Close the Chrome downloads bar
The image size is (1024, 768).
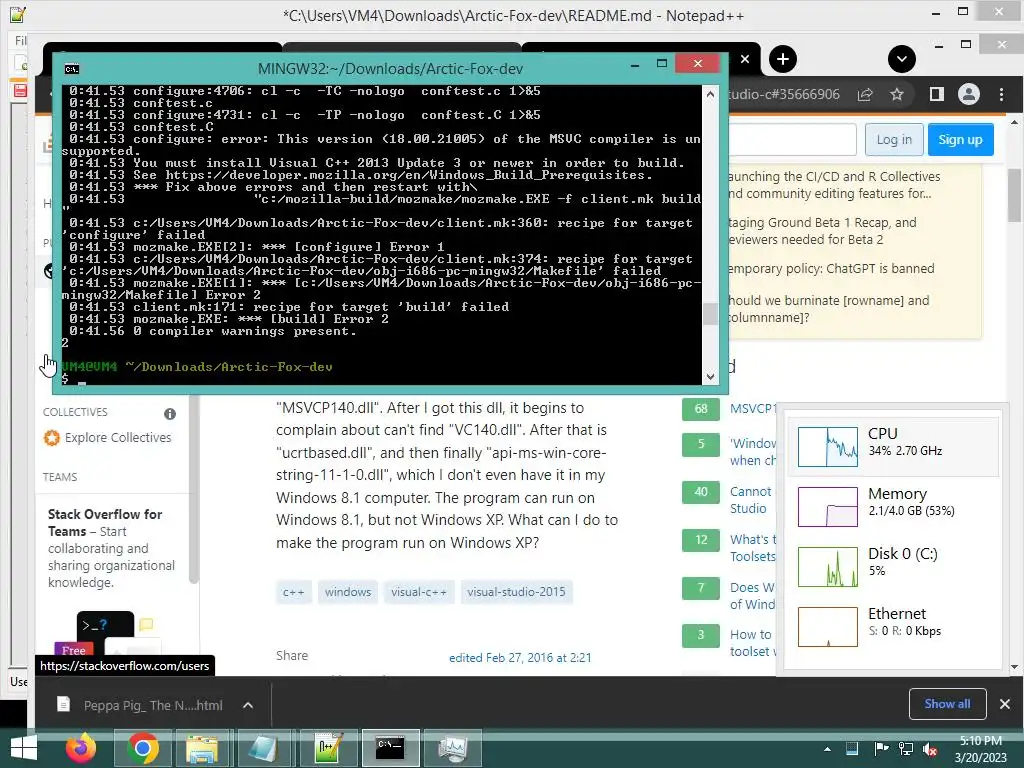(1004, 704)
